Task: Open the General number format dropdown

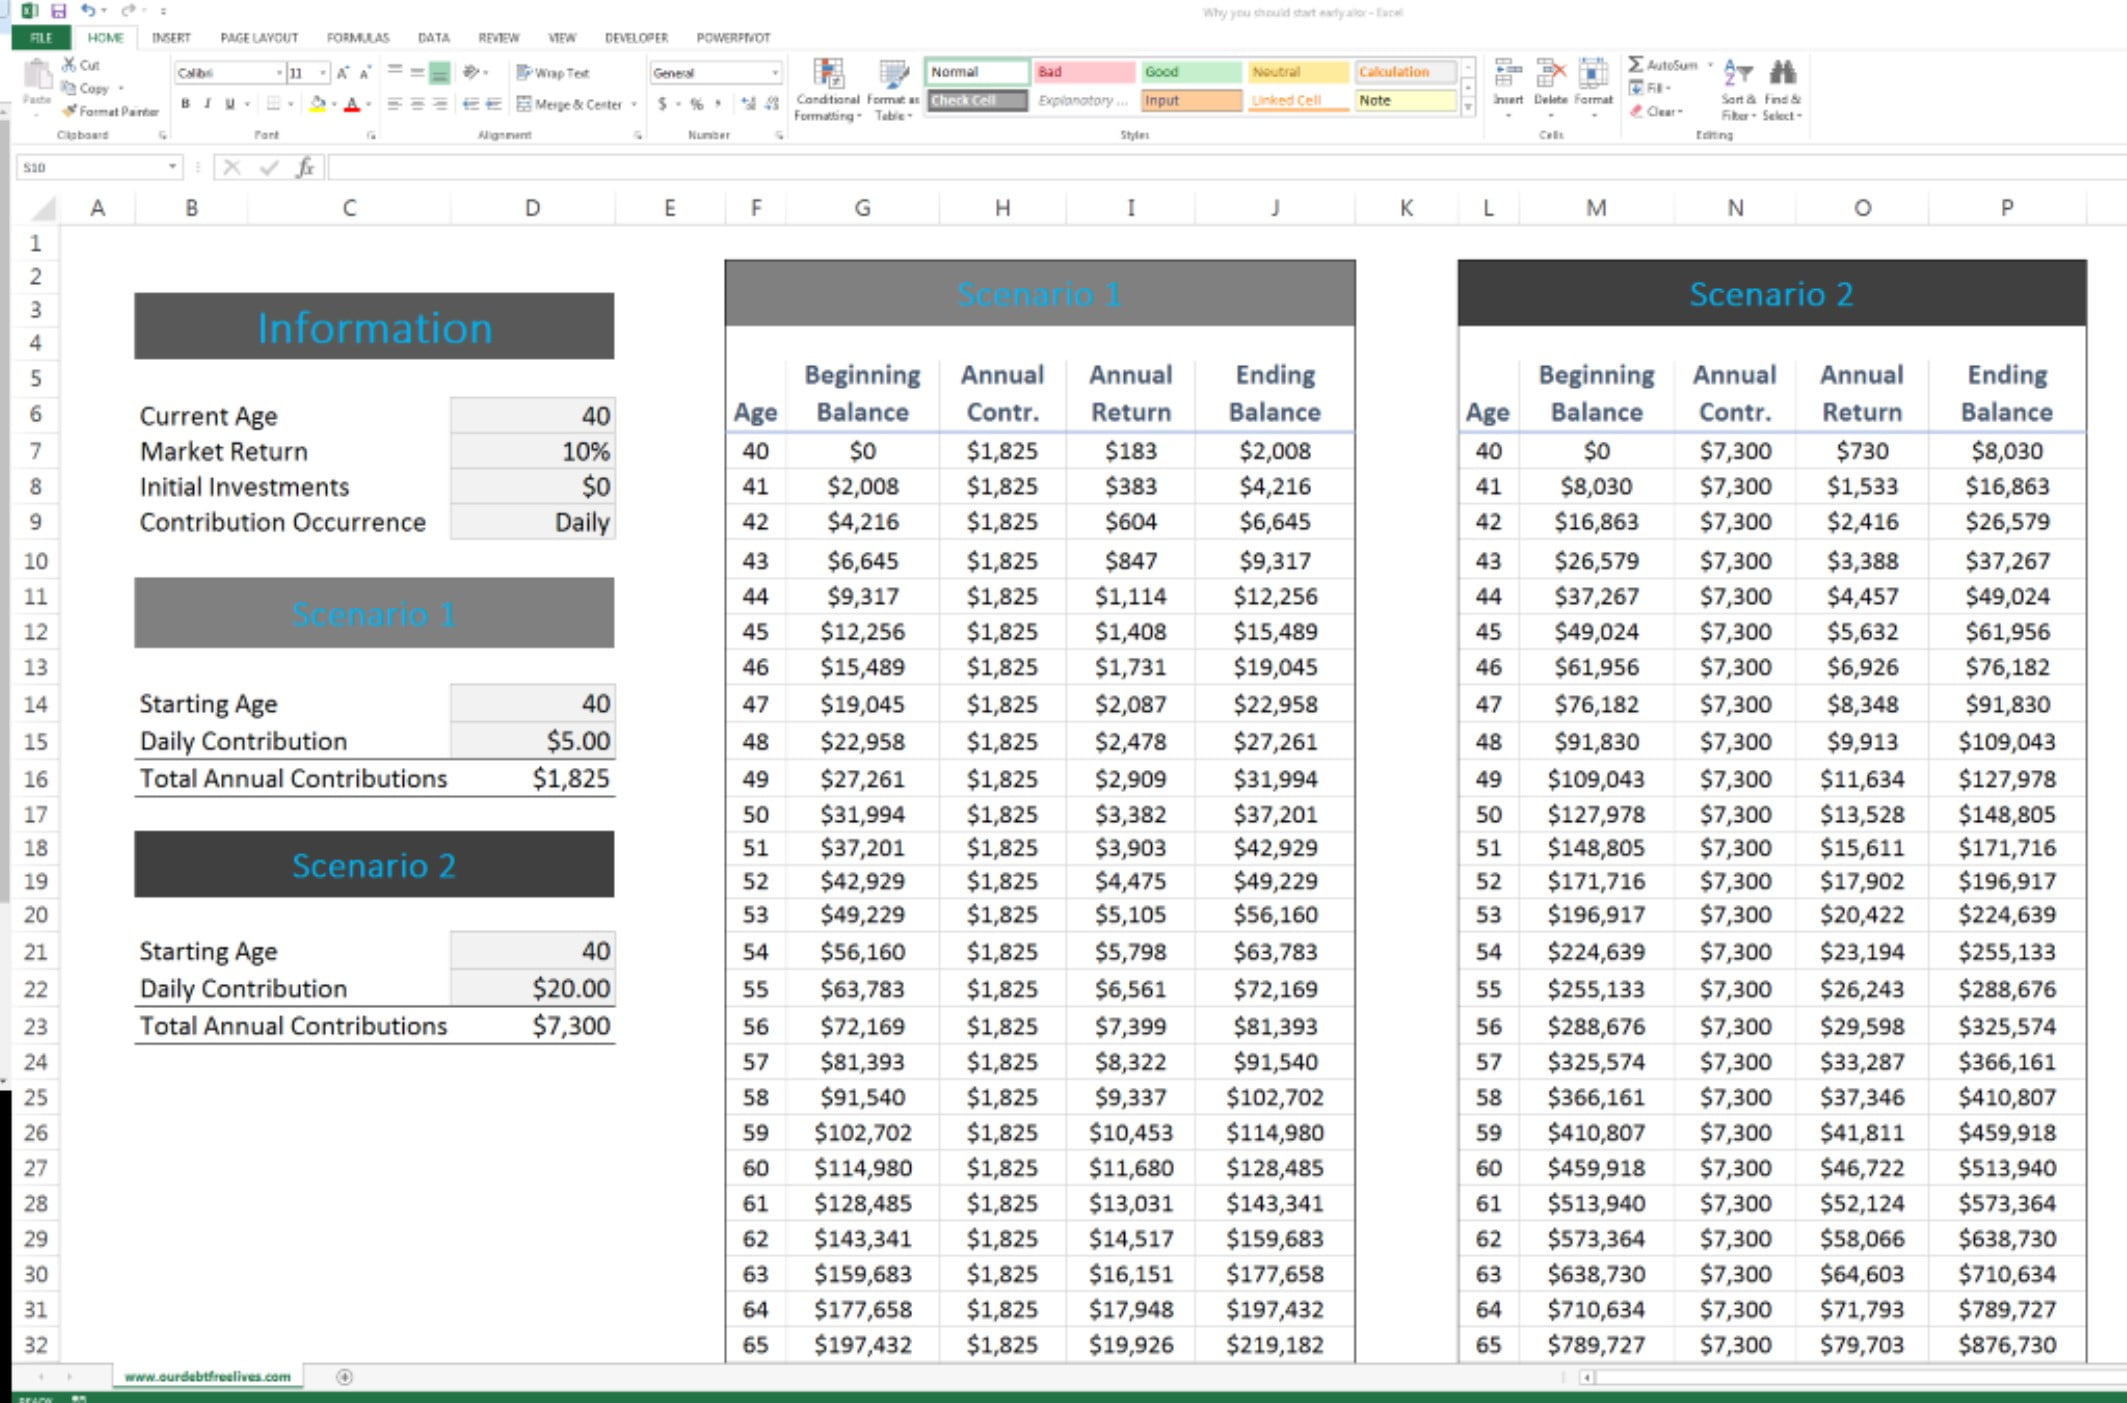Action: click(775, 73)
